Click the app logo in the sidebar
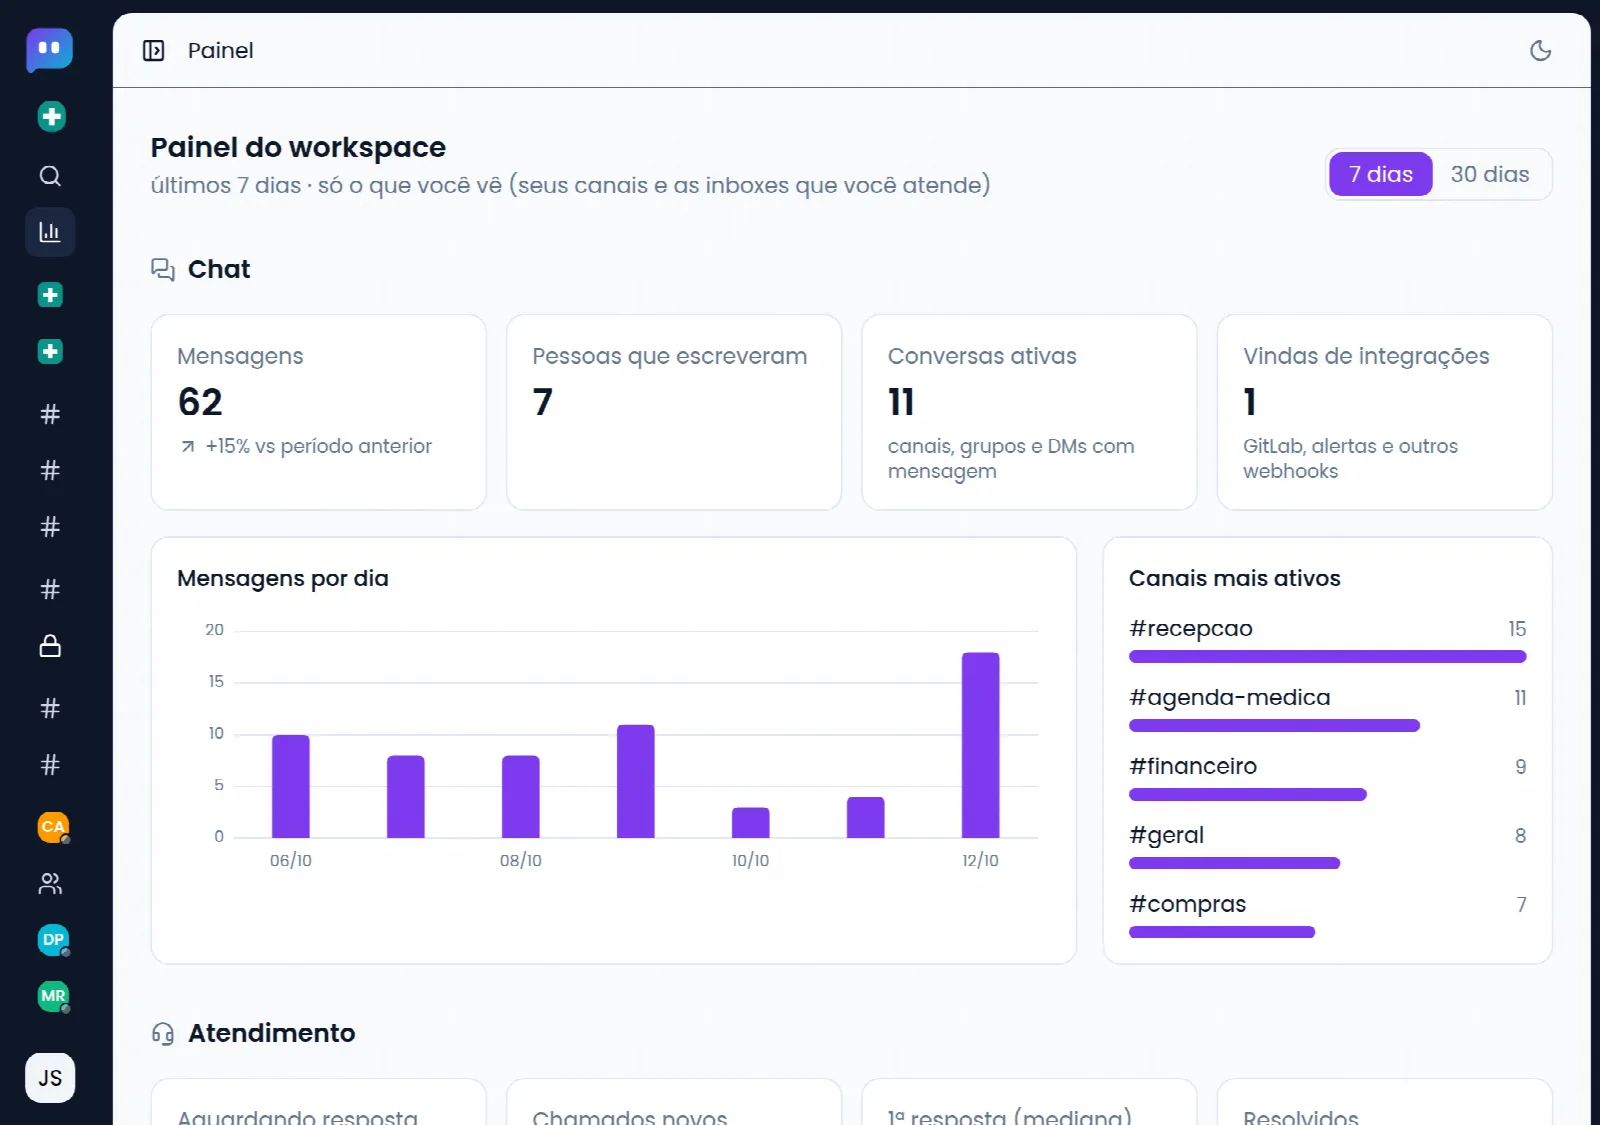 49,50
